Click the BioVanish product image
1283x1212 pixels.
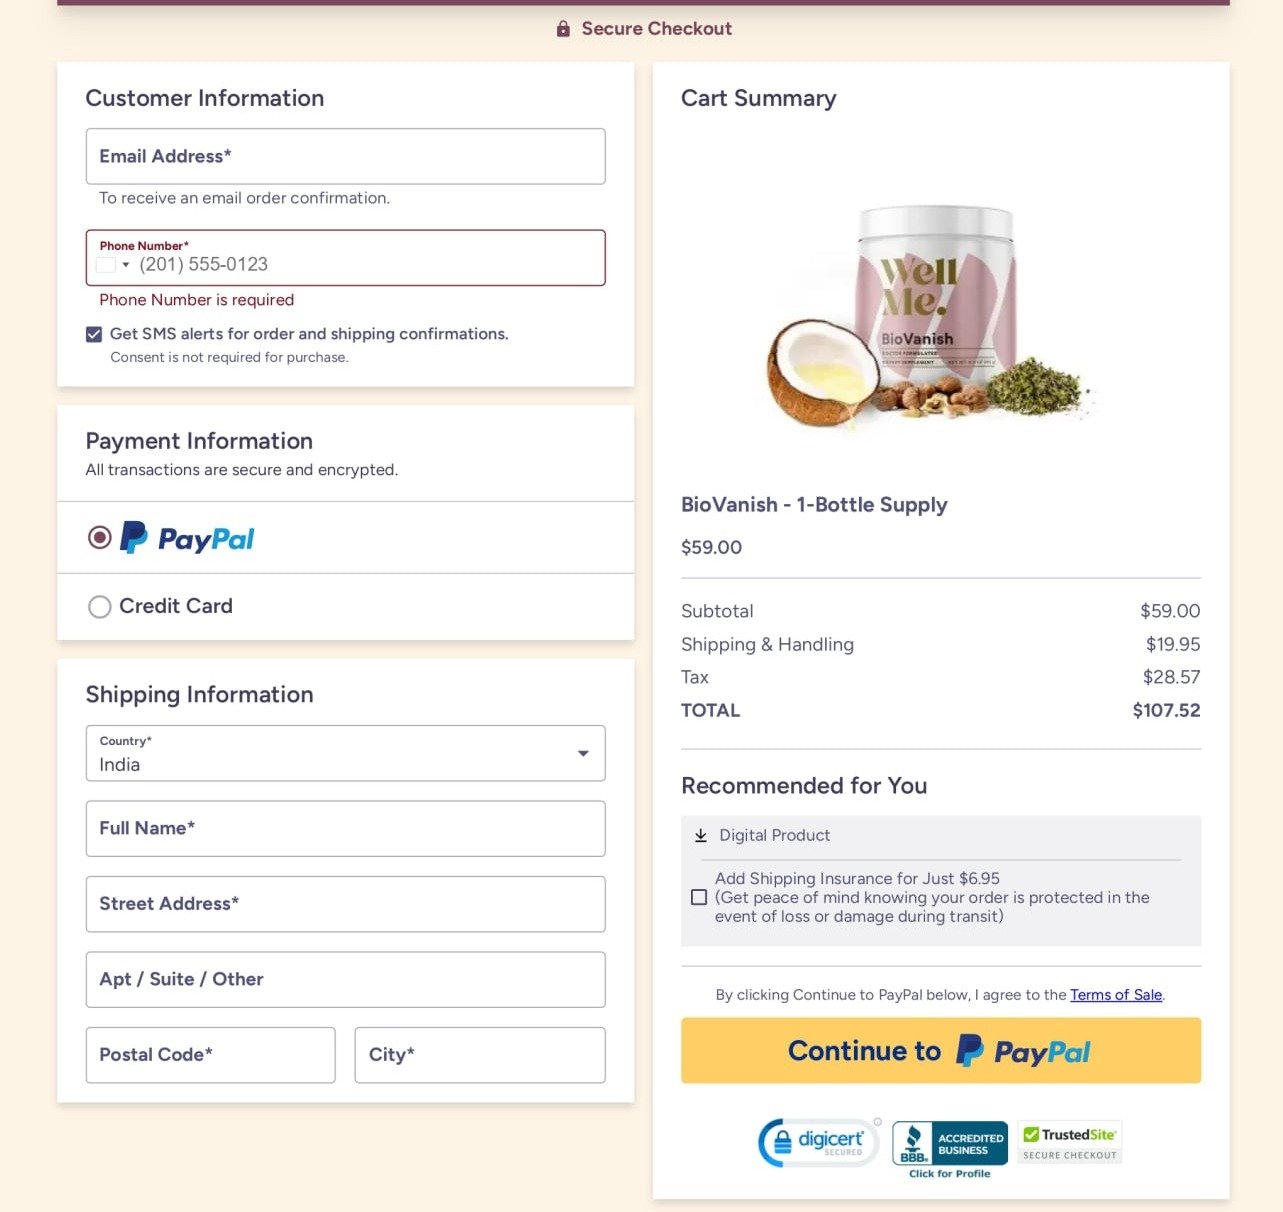click(931, 313)
